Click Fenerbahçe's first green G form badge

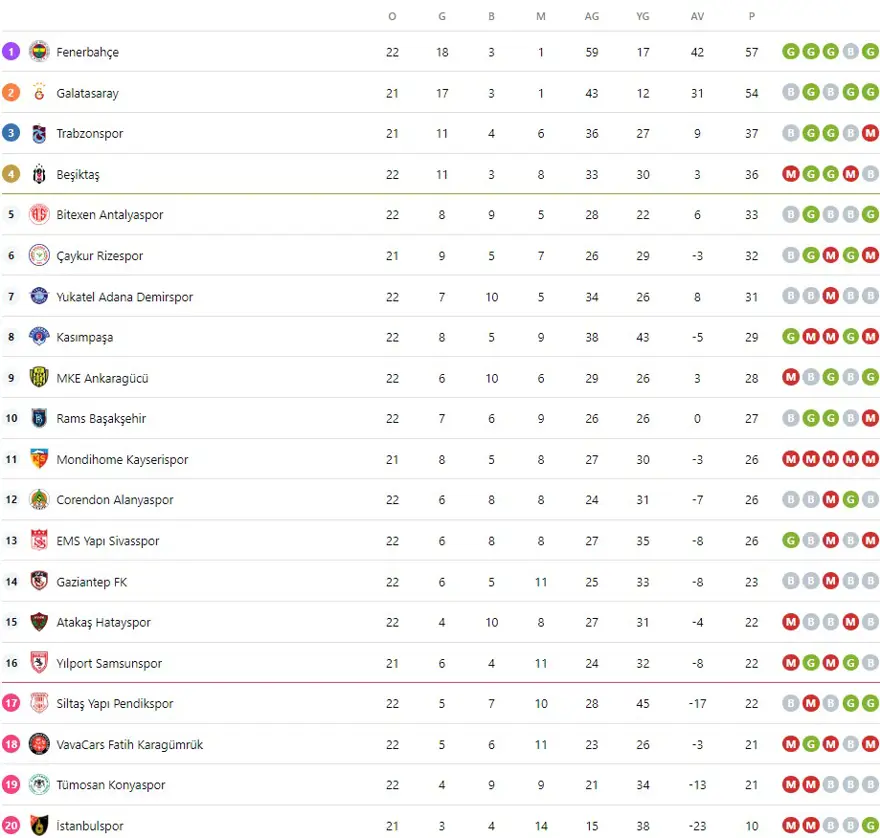[791, 52]
